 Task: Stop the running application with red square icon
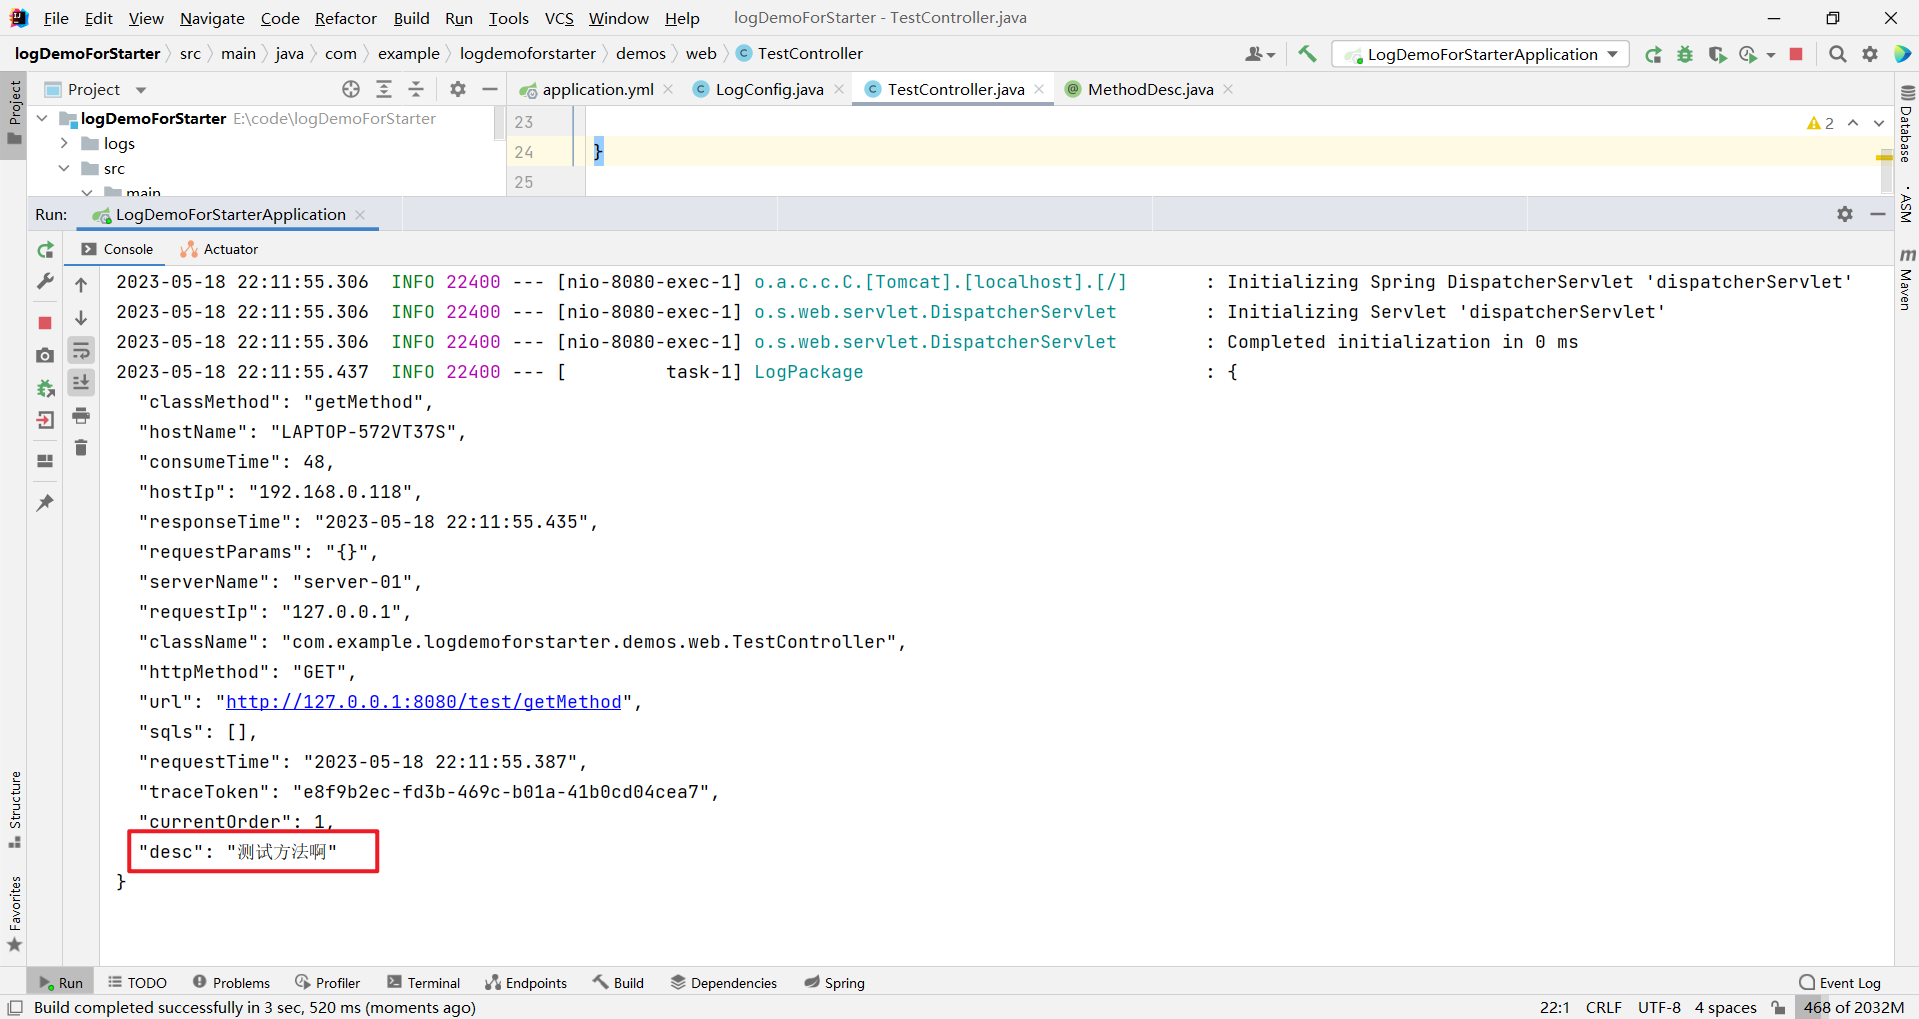pyautogui.click(x=45, y=323)
